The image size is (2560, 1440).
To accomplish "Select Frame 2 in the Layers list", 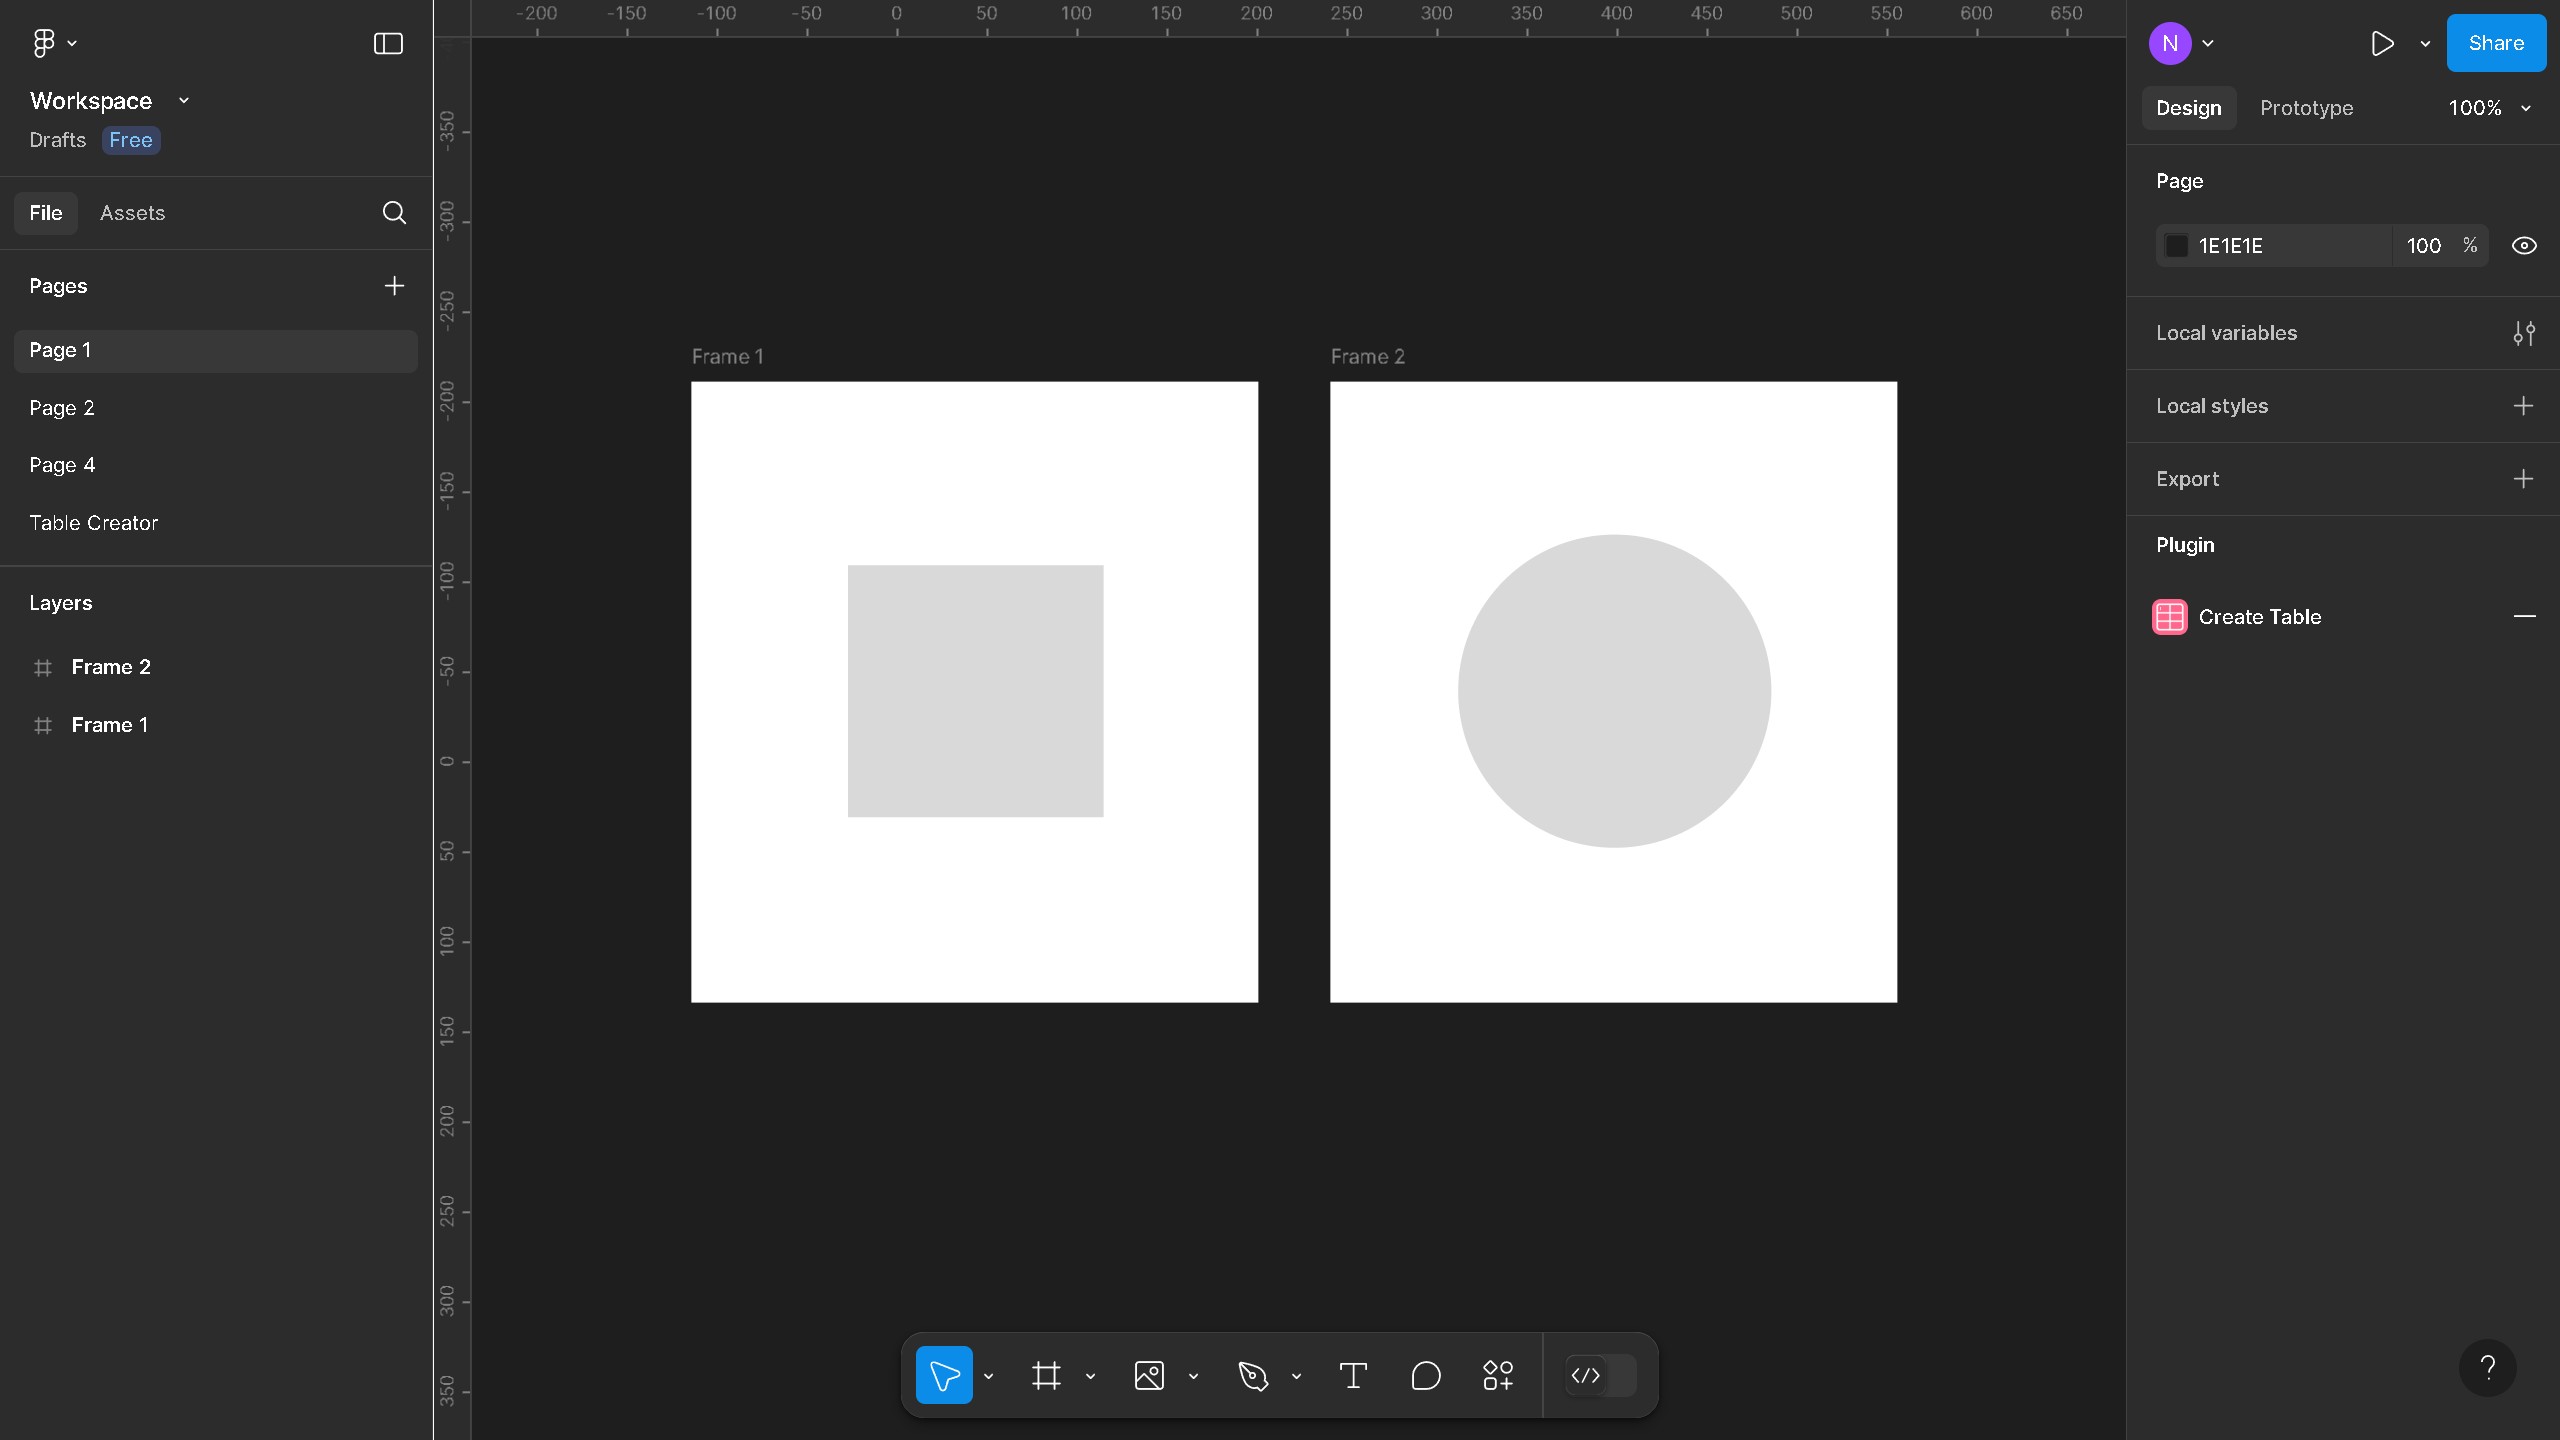I will click(110, 667).
